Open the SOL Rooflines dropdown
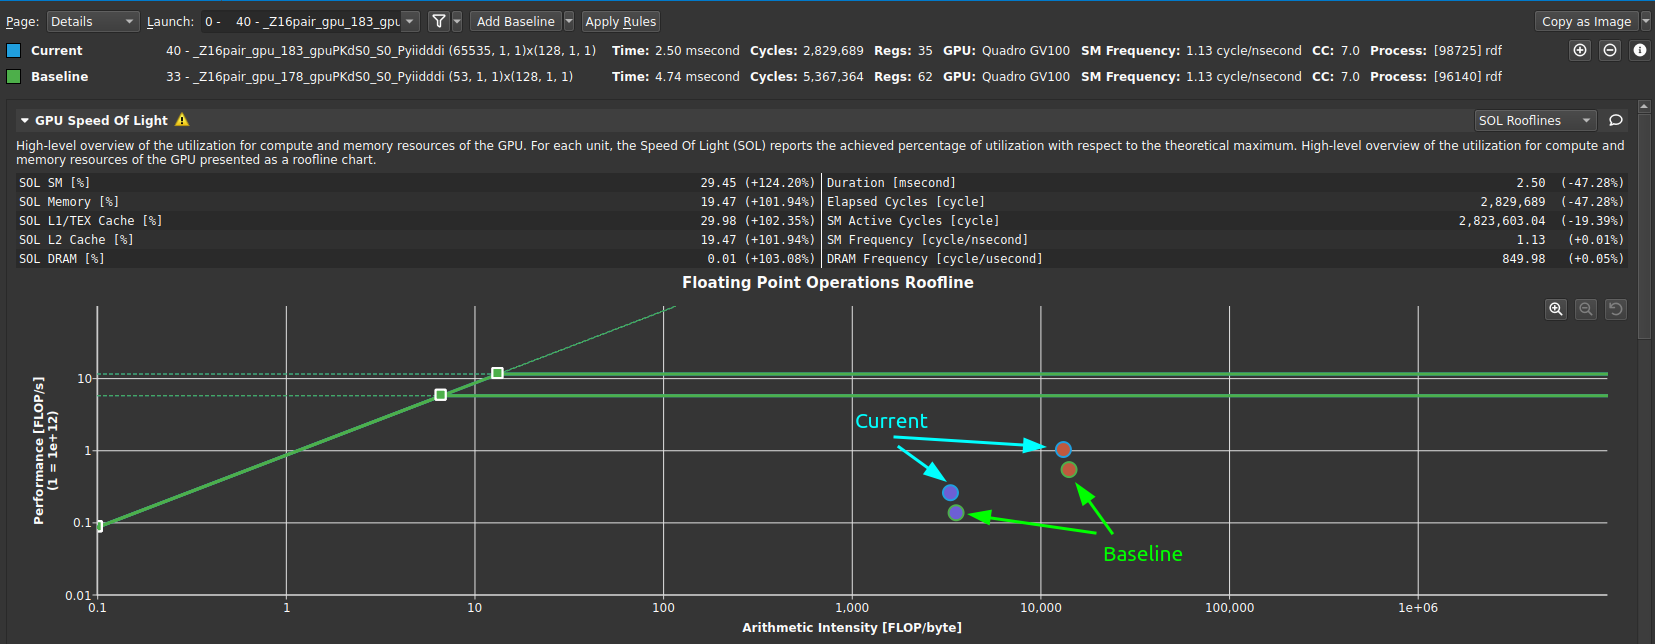The image size is (1655, 644). coord(1535,120)
